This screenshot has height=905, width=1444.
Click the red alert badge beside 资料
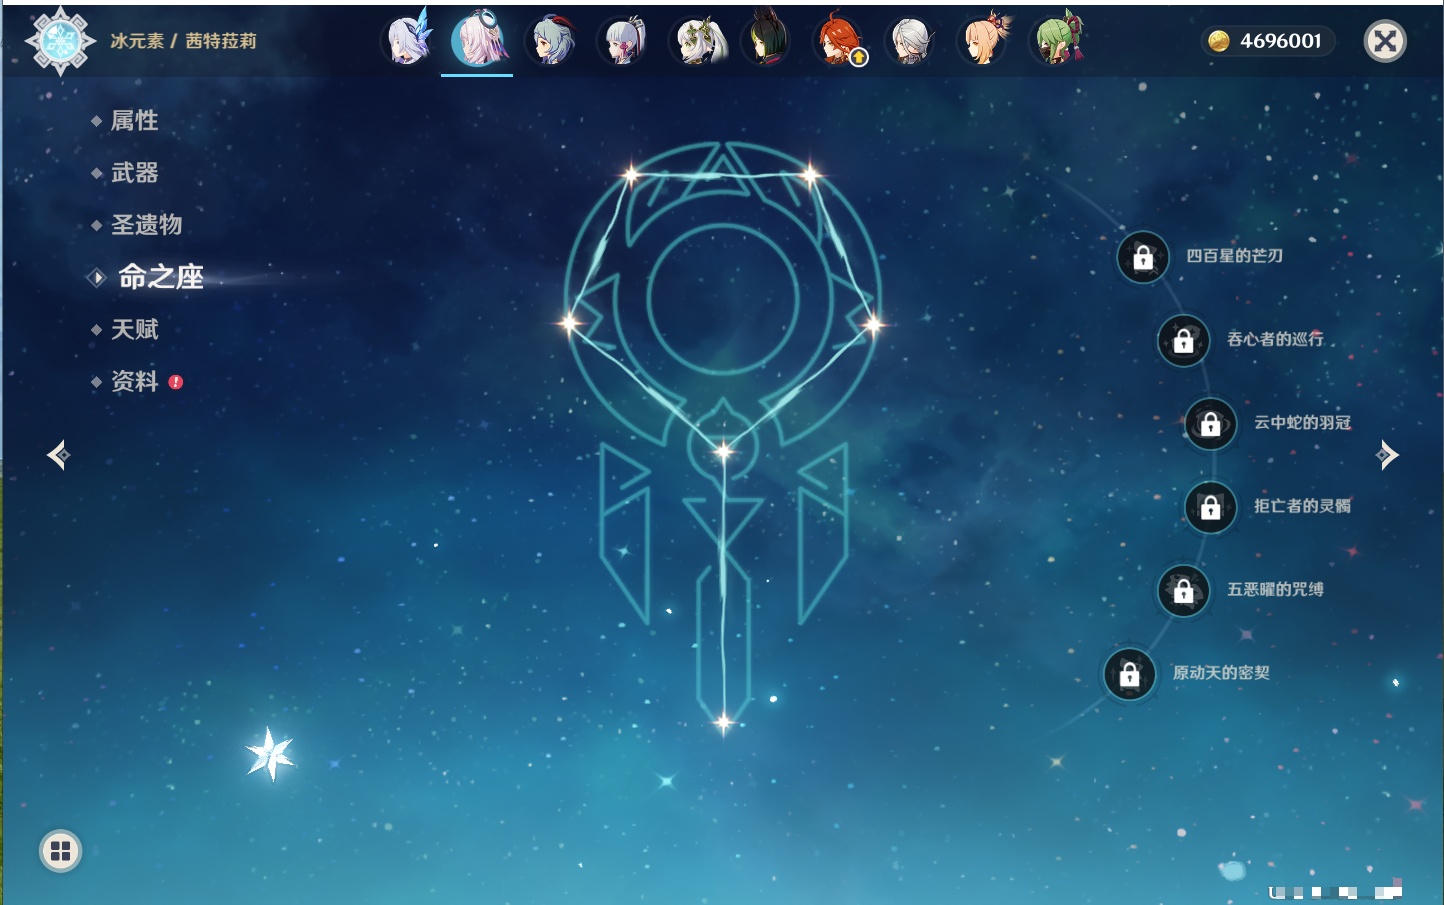pos(176,382)
